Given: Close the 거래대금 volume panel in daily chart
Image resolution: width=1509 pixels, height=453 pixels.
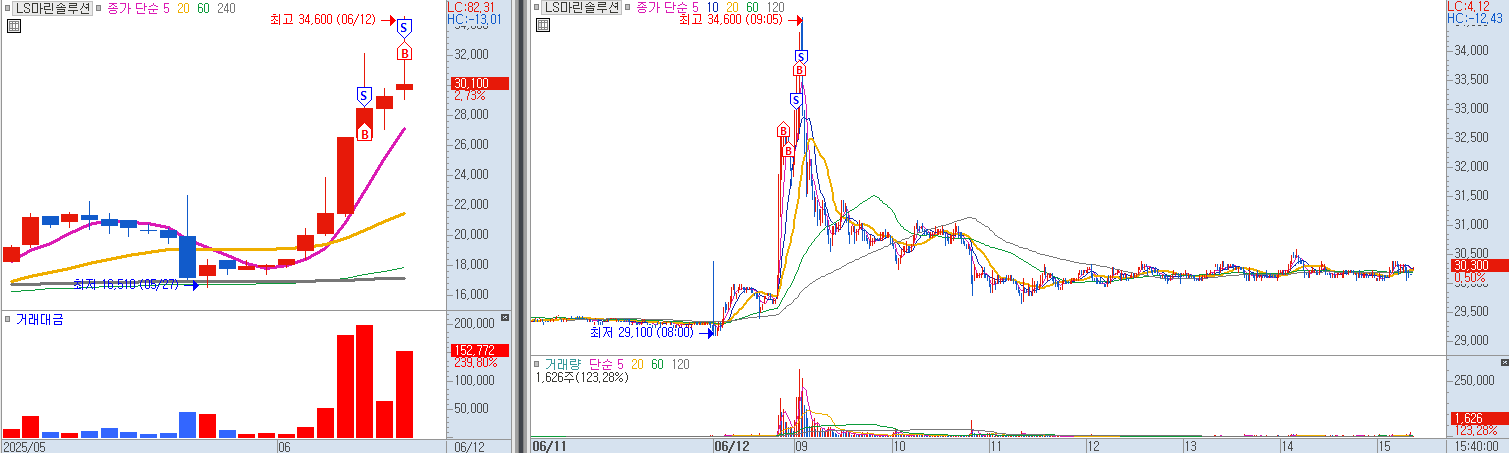Looking at the screenshot, I should 505,318.
